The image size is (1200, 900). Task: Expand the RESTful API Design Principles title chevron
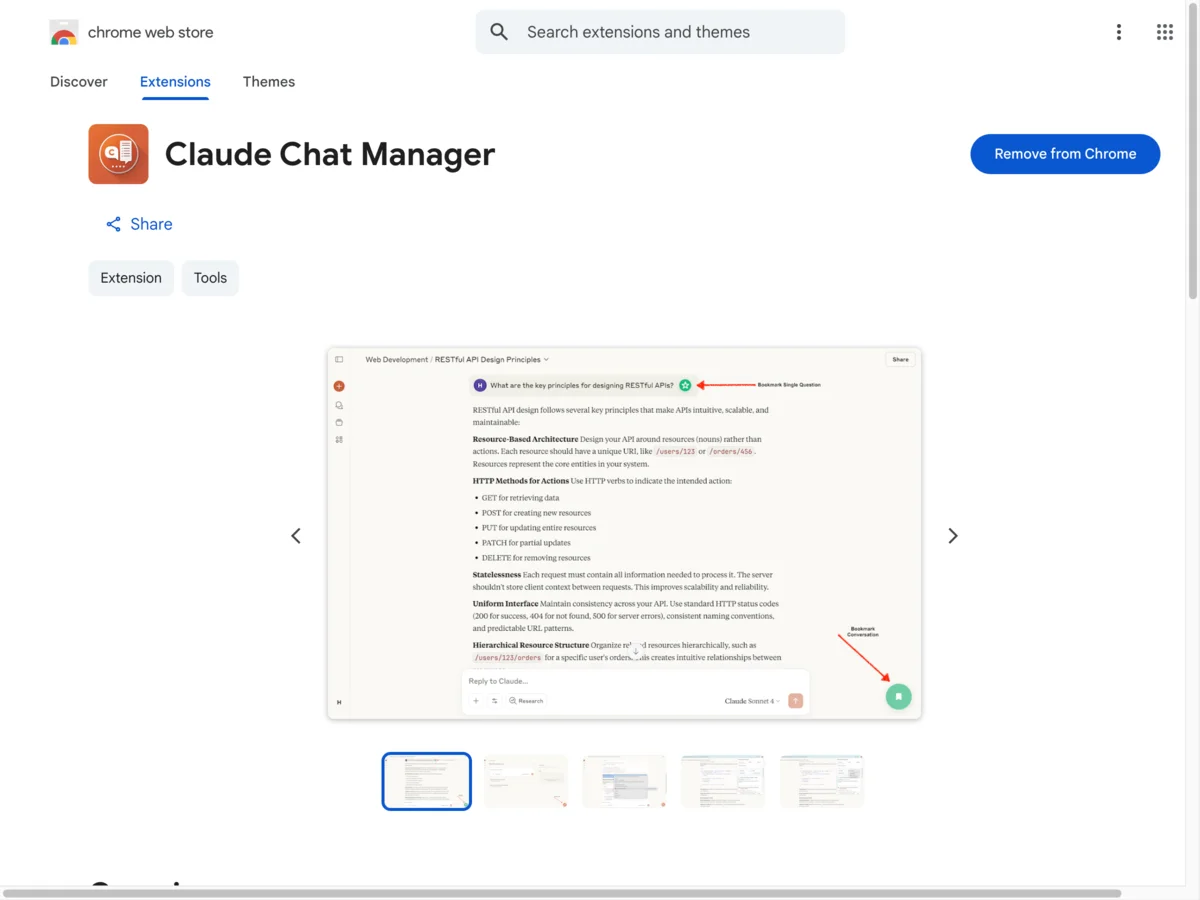546,359
